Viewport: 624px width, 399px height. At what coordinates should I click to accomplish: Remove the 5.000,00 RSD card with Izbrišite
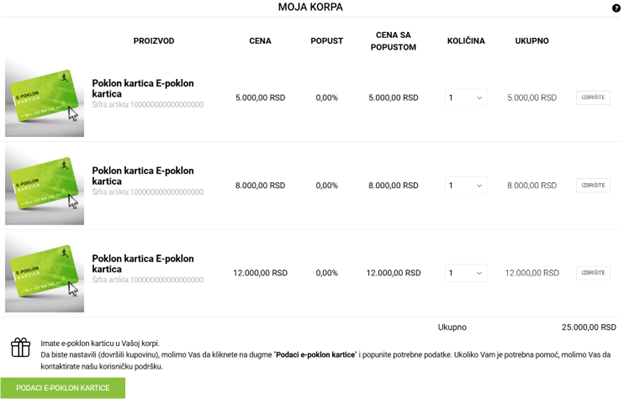click(593, 97)
